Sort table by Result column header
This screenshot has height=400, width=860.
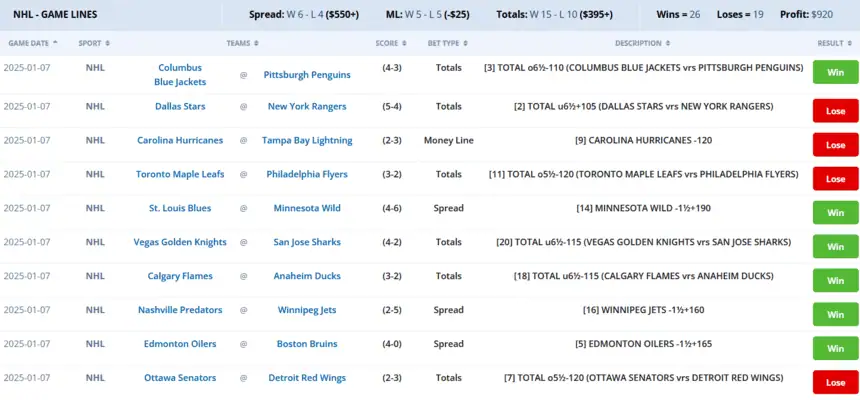[x=834, y=43]
